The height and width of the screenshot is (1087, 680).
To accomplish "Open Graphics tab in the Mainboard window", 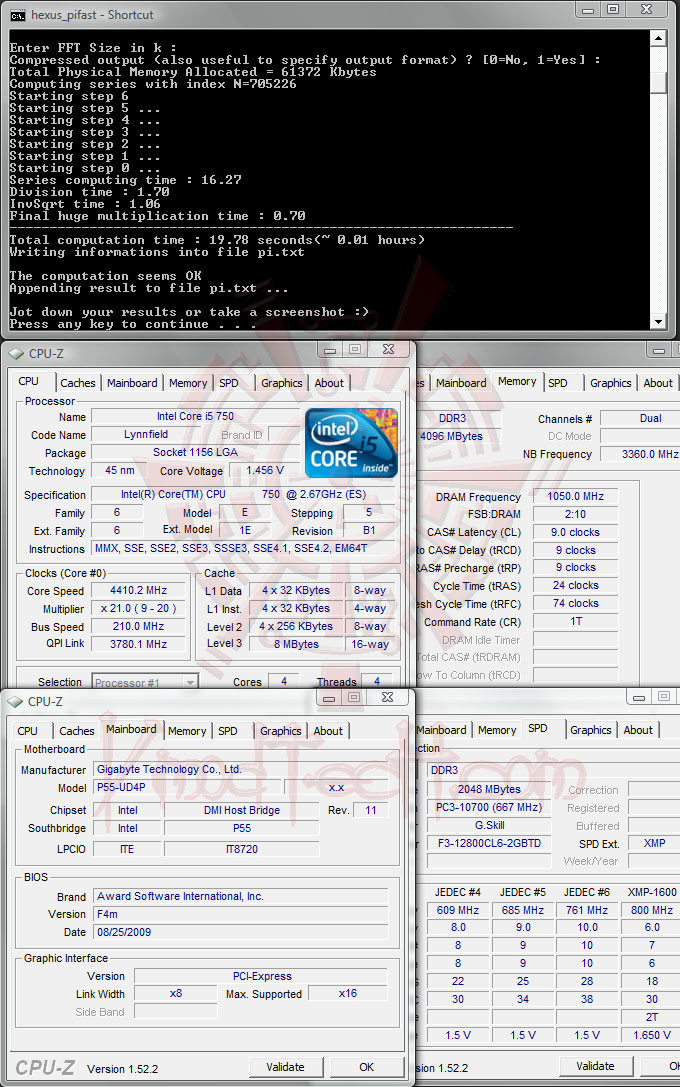I will pos(281,731).
